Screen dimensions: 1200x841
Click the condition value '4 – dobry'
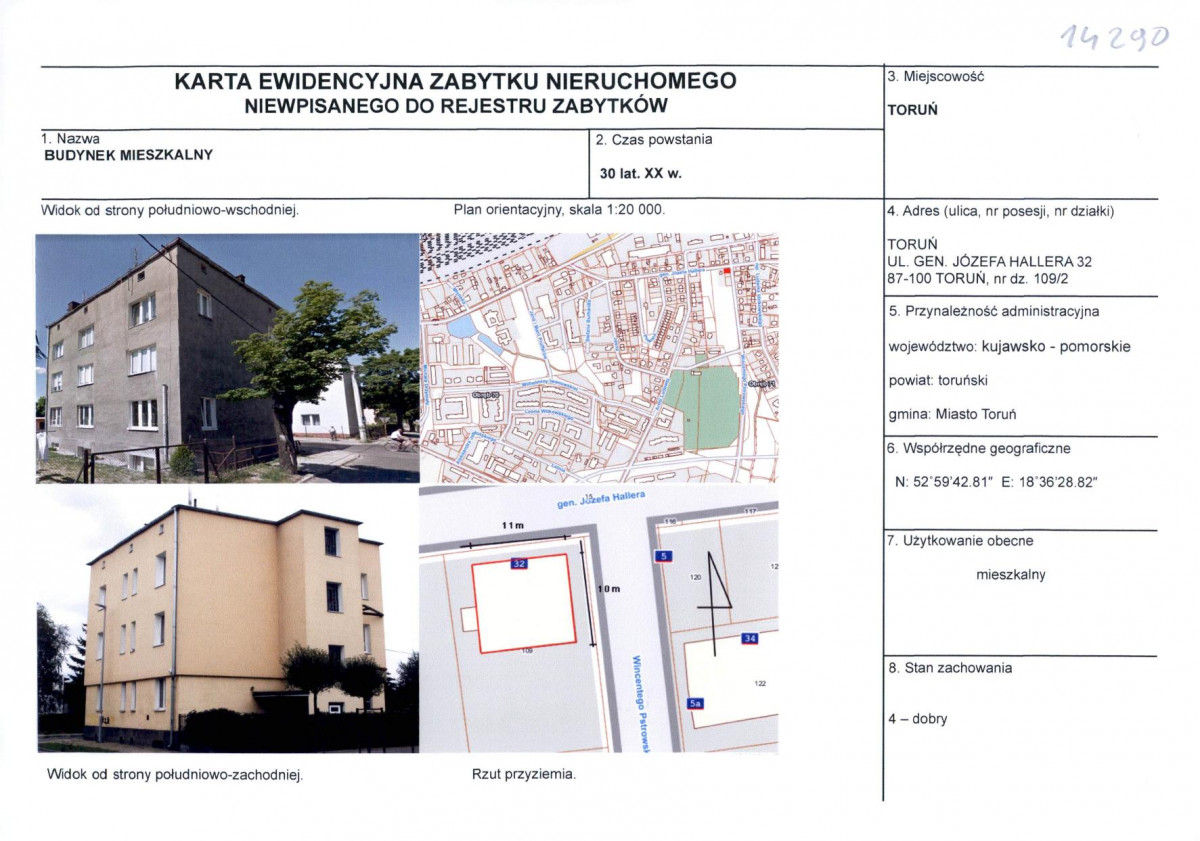coord(917,719)
